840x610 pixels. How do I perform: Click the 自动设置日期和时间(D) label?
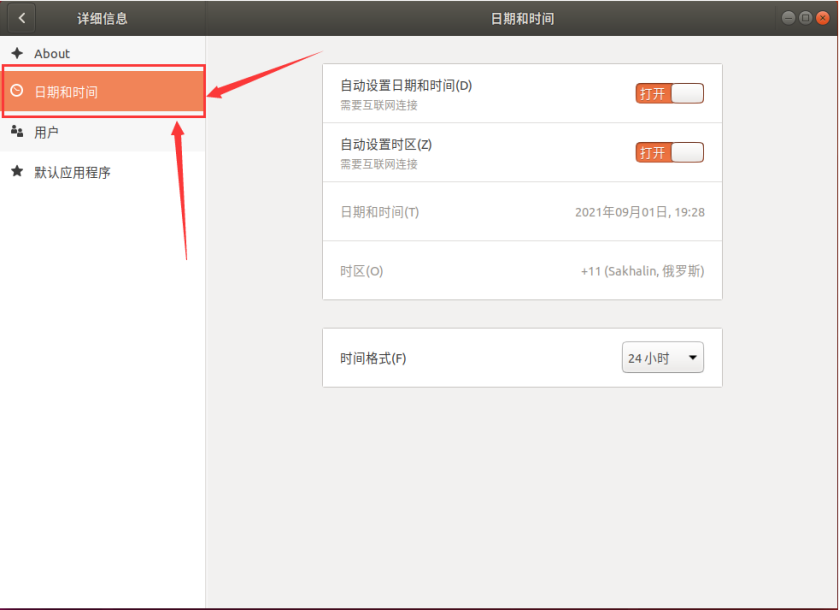406,86
